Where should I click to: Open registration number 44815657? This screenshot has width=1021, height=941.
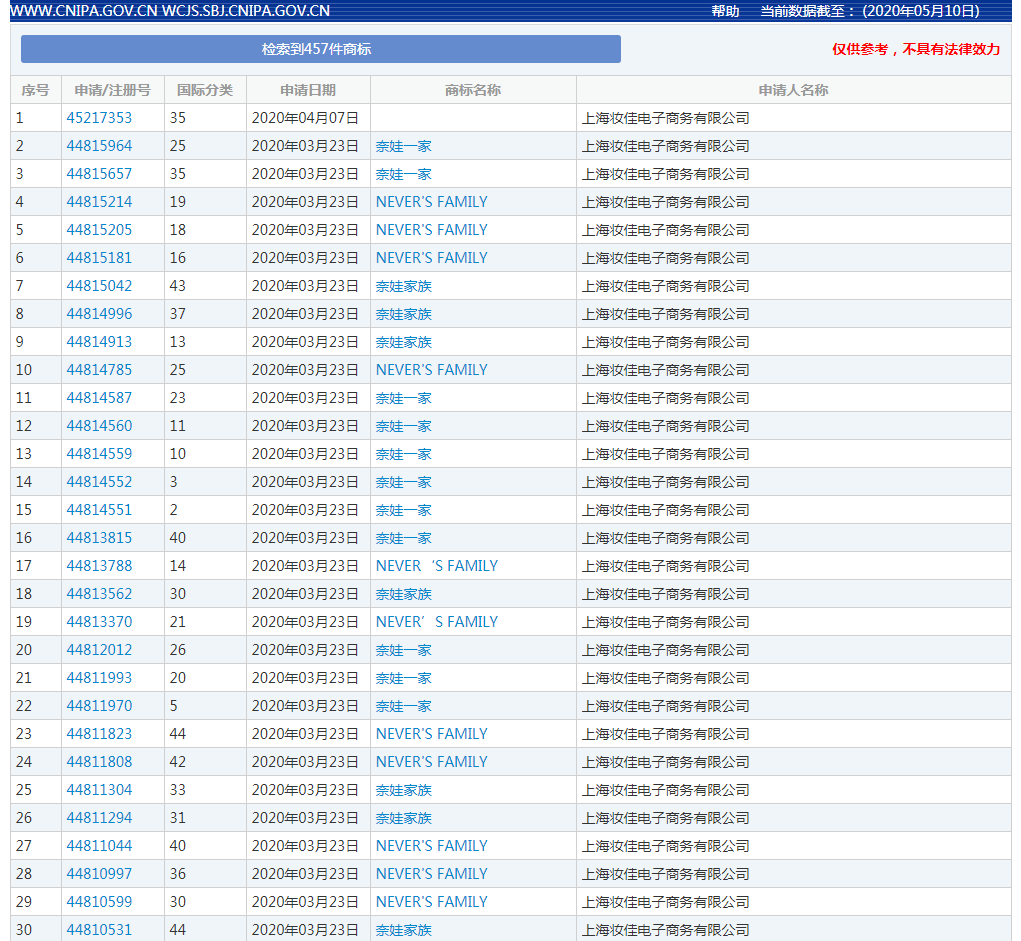point(99,174)
